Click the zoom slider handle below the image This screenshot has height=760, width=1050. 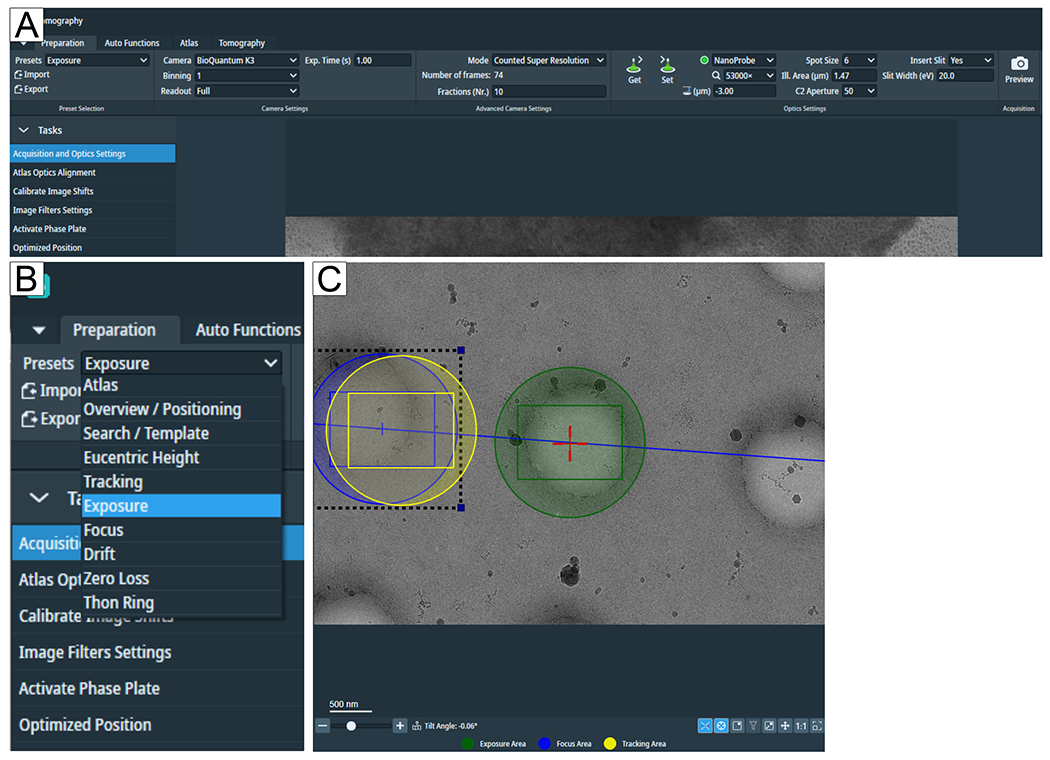[x=351, y=726]
